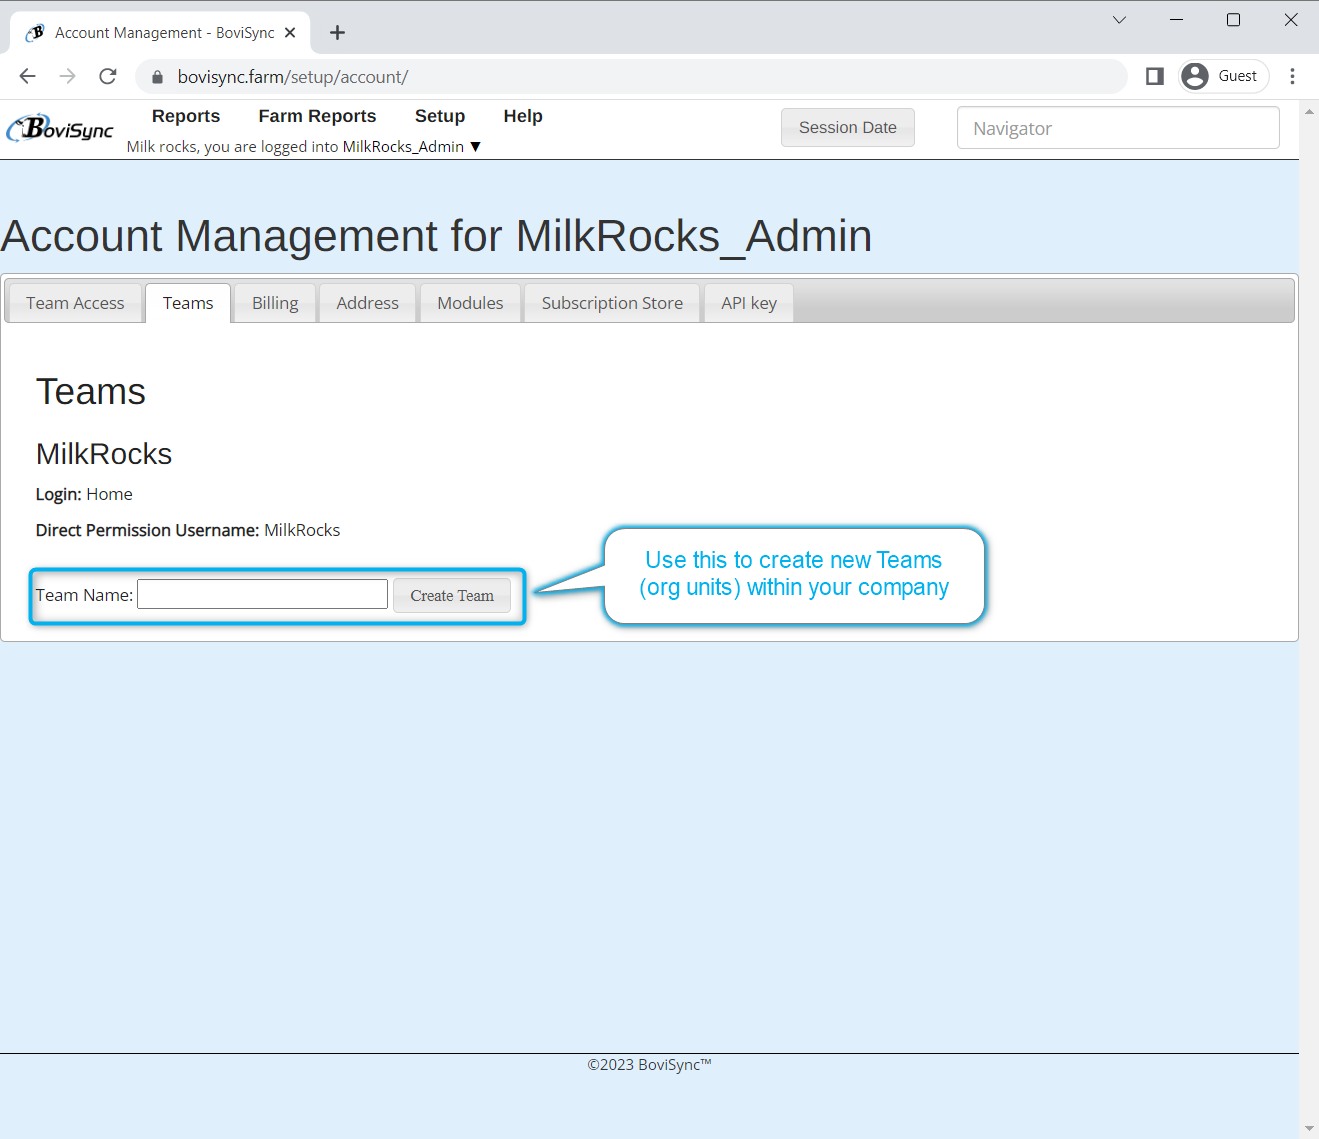Click the page scrollbar down arrow
This screenshot has height=1139, width=1319.
[x=1309, y=1128]
